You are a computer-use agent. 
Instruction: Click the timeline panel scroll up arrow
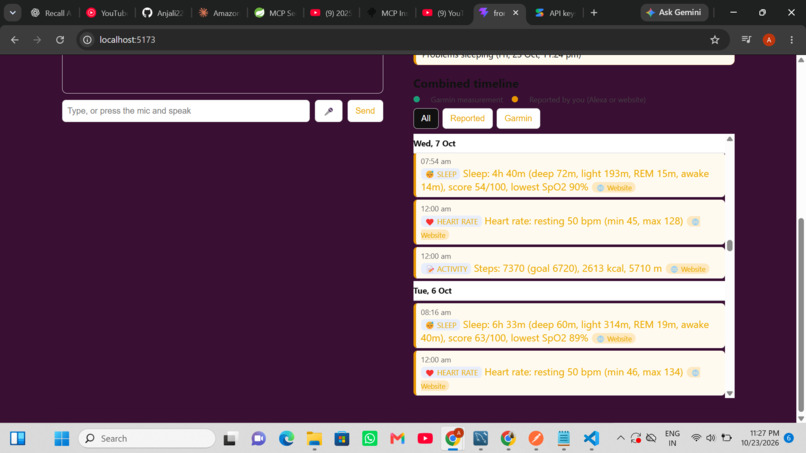(729, 139)
